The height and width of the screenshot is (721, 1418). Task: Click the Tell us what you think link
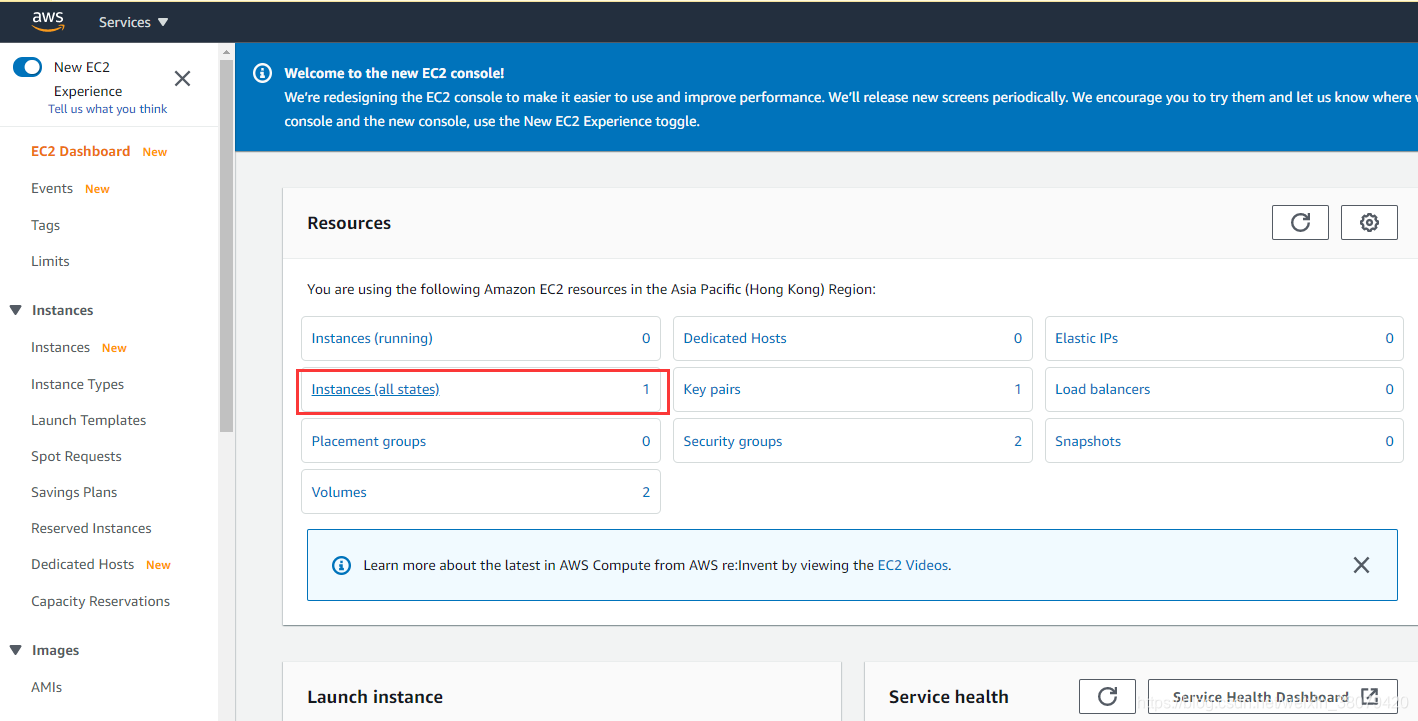(108, 109)
